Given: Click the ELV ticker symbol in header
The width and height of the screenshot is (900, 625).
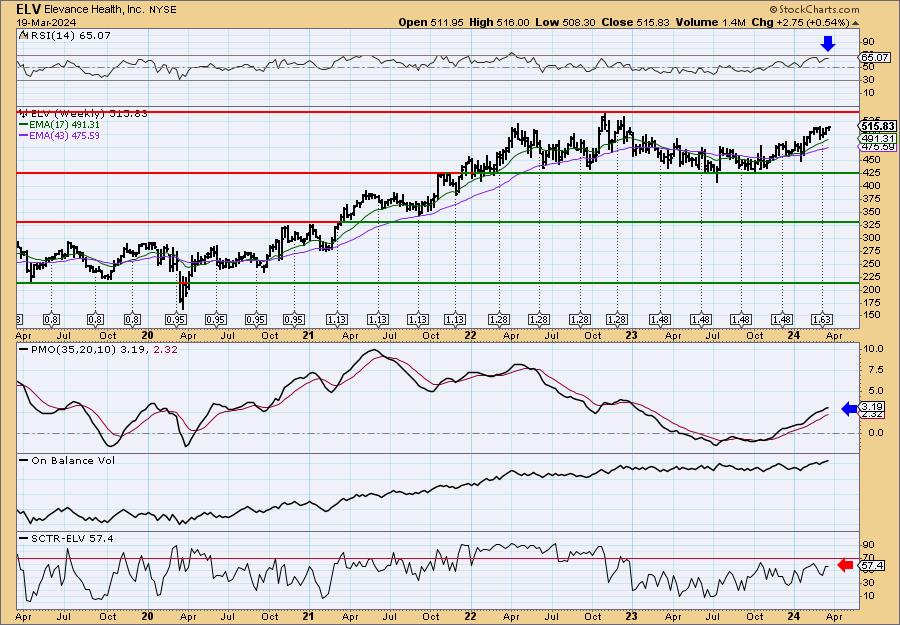Looking at the screenshot, I should (29, 9).
